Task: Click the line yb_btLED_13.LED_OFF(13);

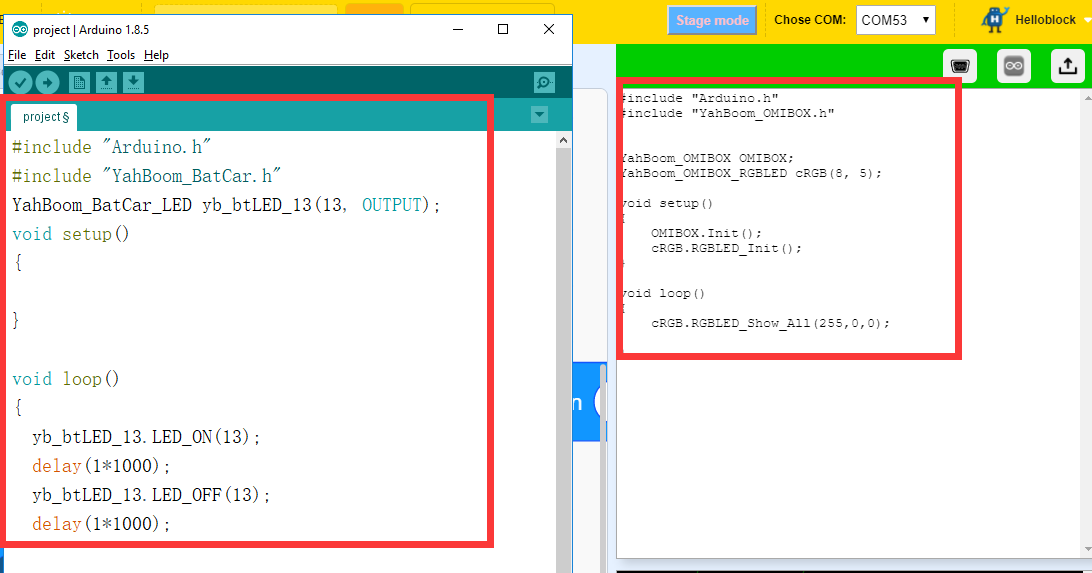Action: (x=150, y=494)
